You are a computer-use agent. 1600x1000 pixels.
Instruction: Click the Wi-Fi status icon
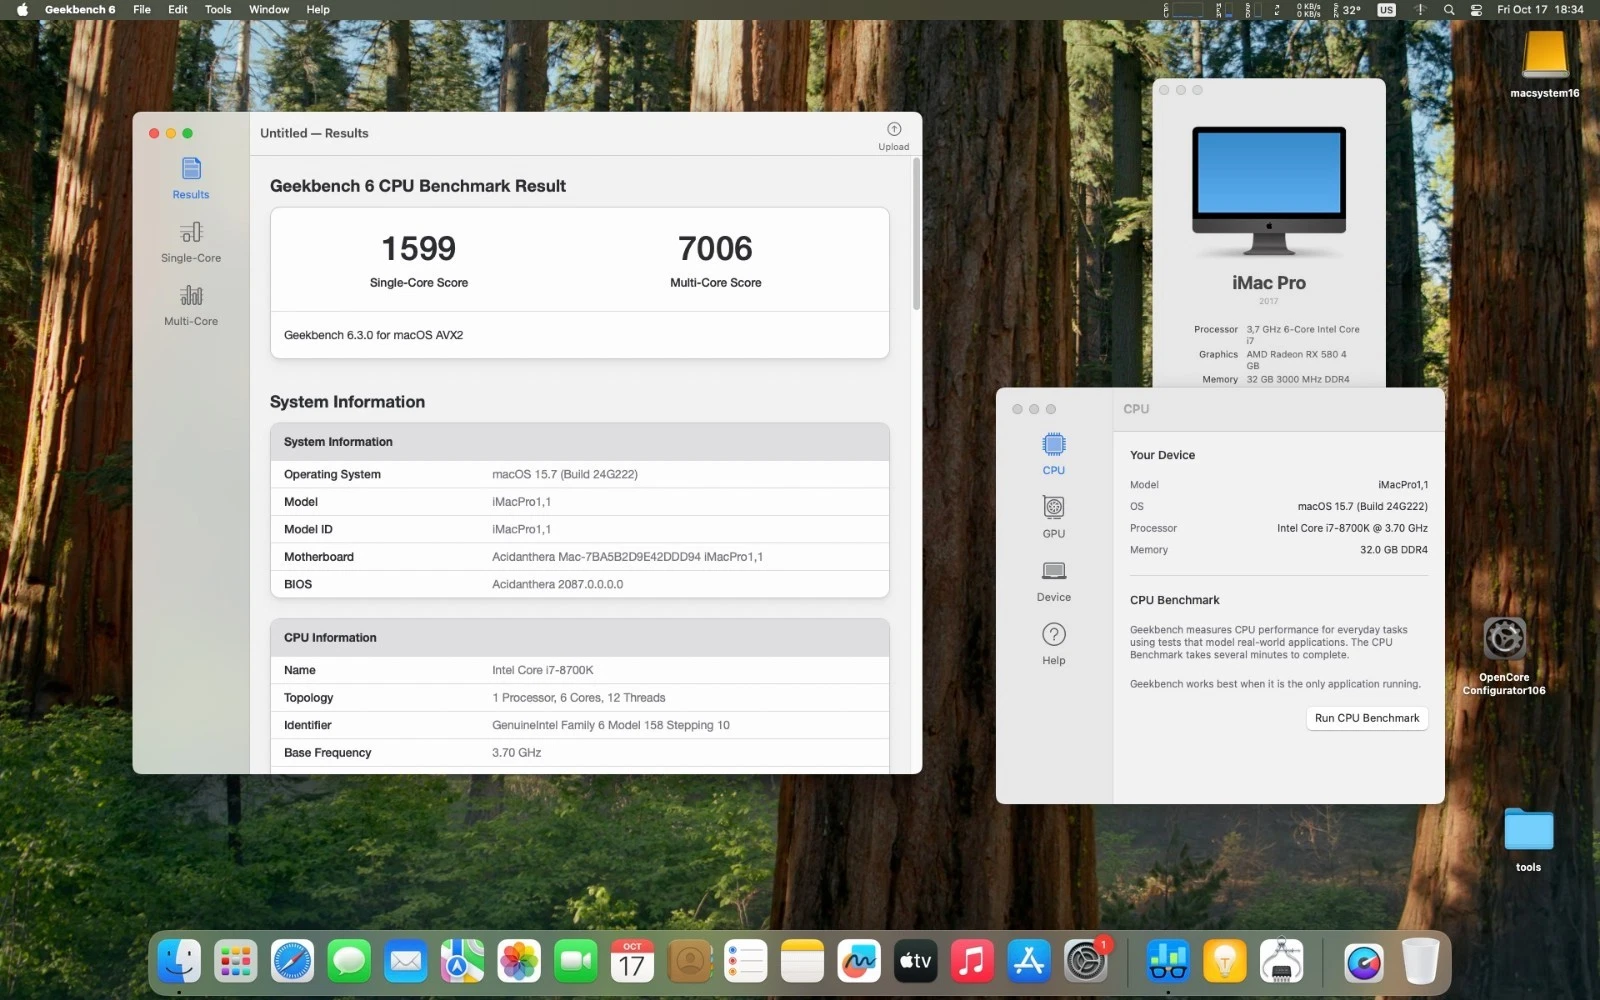(x=1419, y=9)
